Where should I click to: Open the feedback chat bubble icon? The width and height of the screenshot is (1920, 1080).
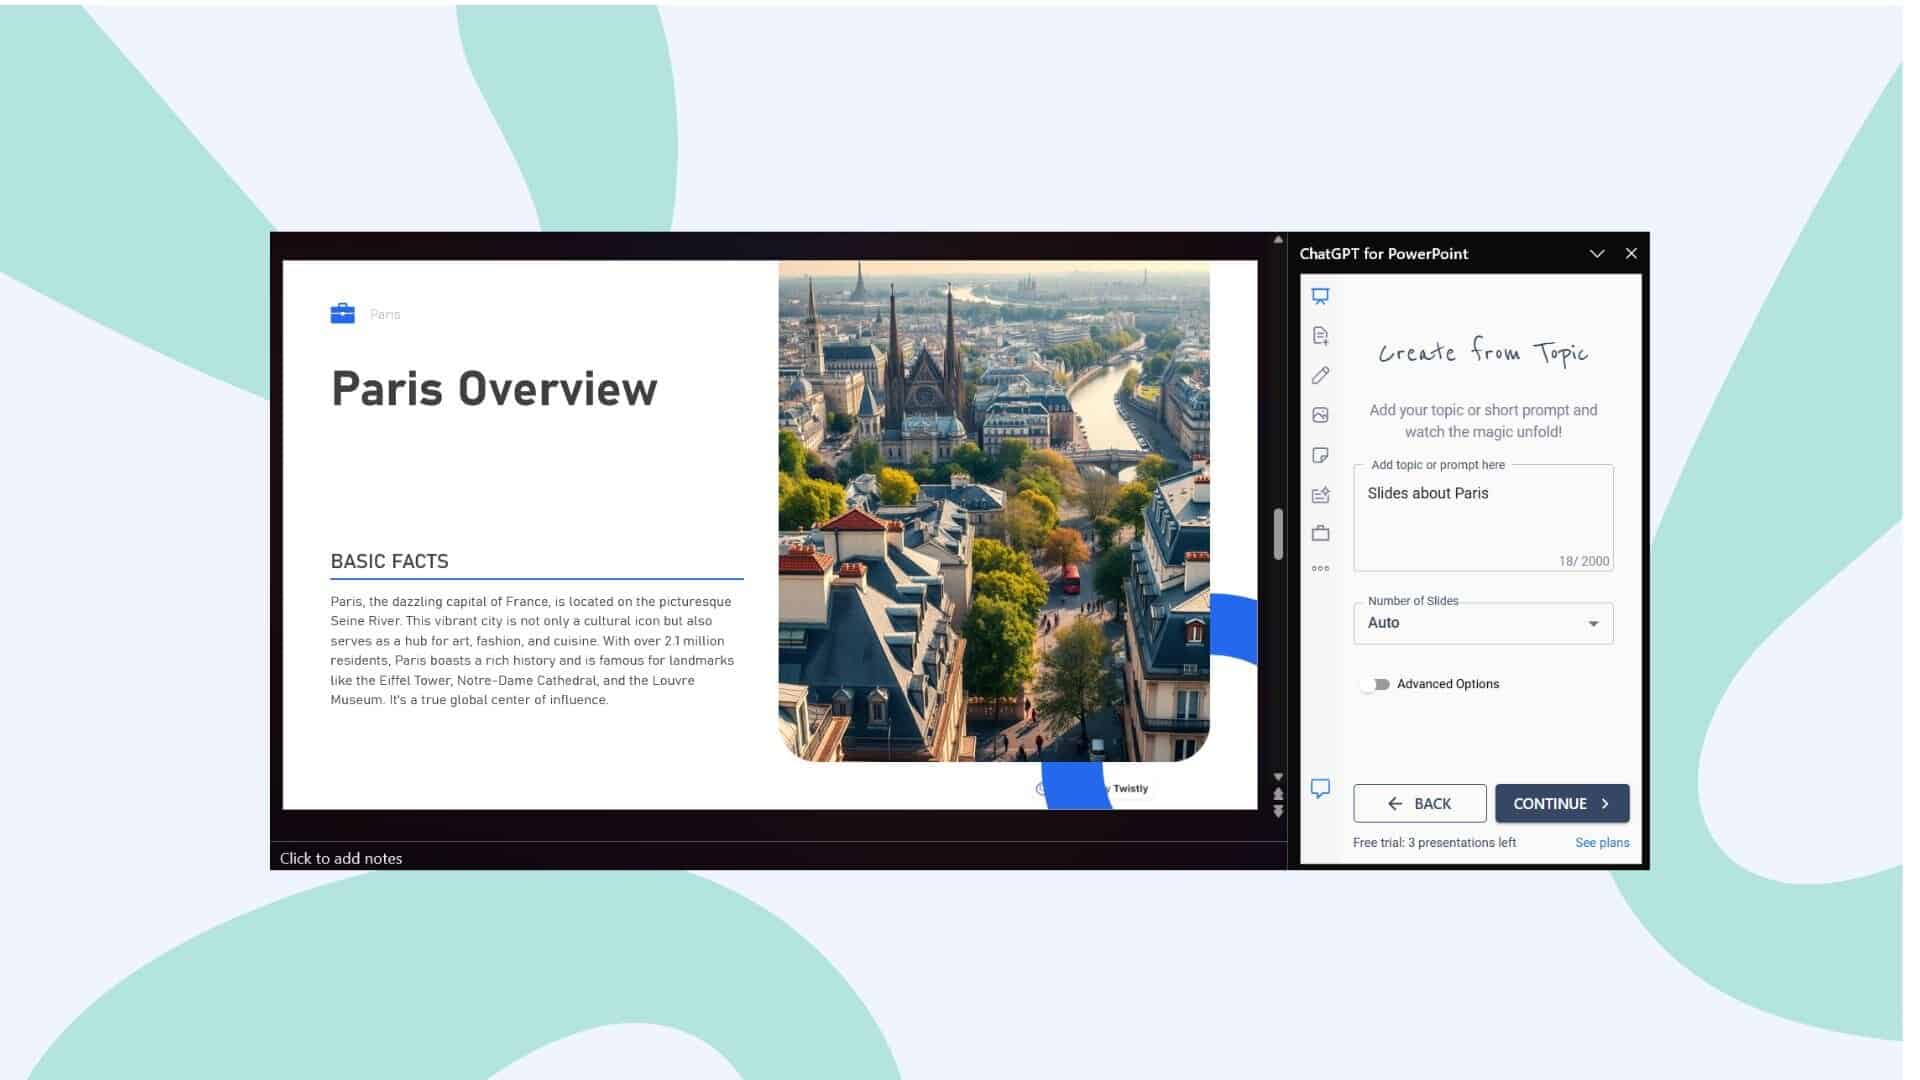[x=1320, y=788]
